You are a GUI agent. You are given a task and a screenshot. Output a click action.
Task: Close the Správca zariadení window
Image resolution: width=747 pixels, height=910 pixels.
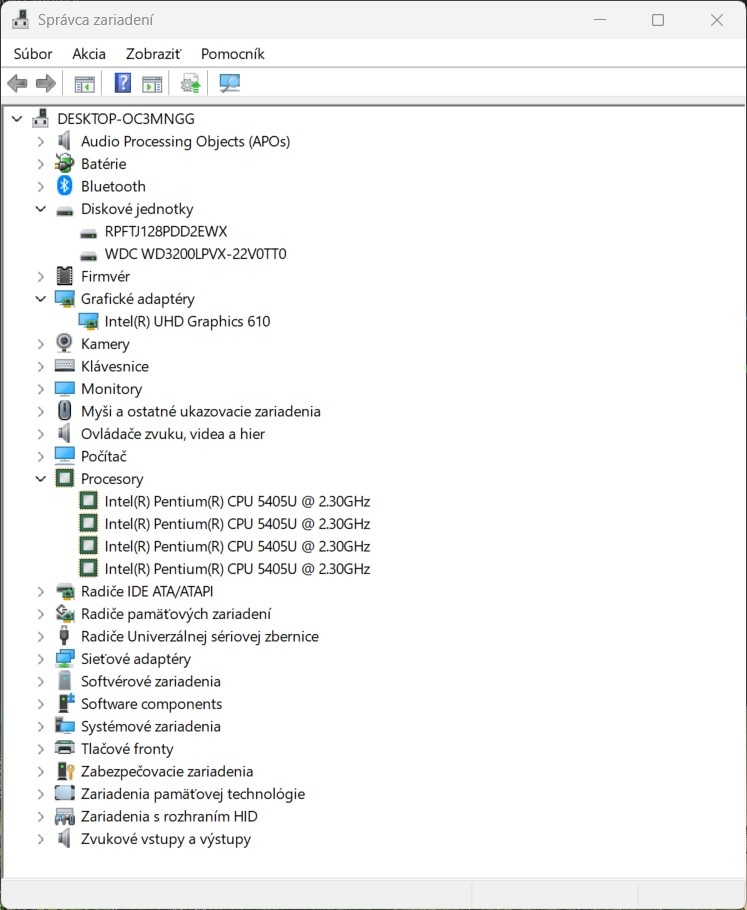(x=717, y=20)
